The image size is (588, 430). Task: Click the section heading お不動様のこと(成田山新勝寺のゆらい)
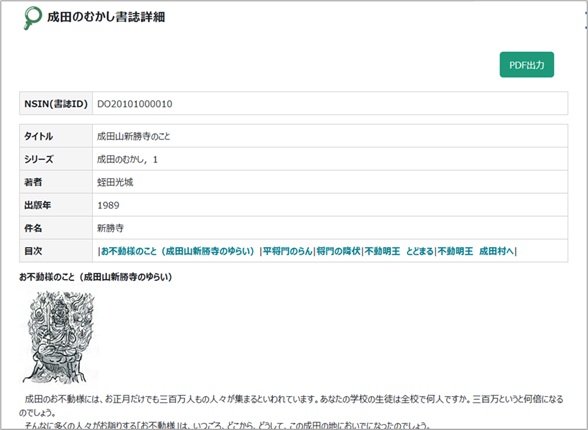[95, 277]
